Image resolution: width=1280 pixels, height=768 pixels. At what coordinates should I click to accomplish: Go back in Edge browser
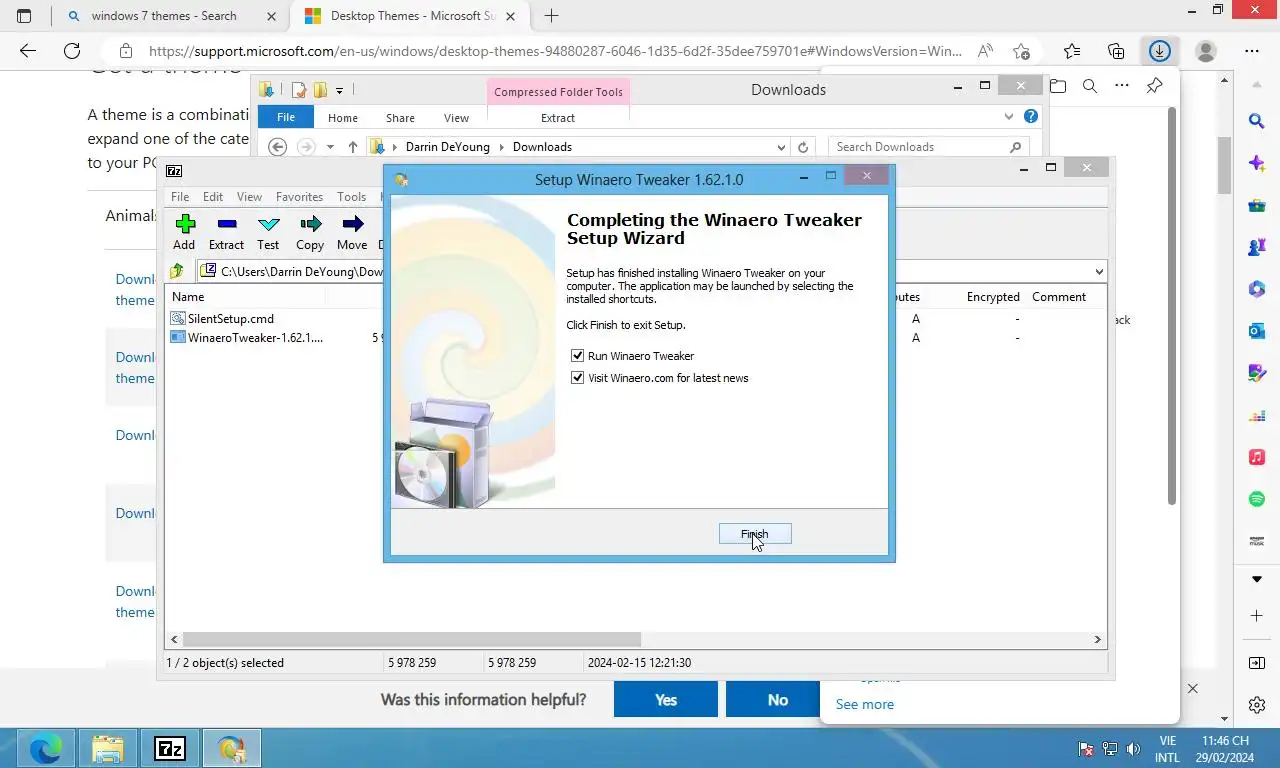pyautogui.click(x=28, y=51)
